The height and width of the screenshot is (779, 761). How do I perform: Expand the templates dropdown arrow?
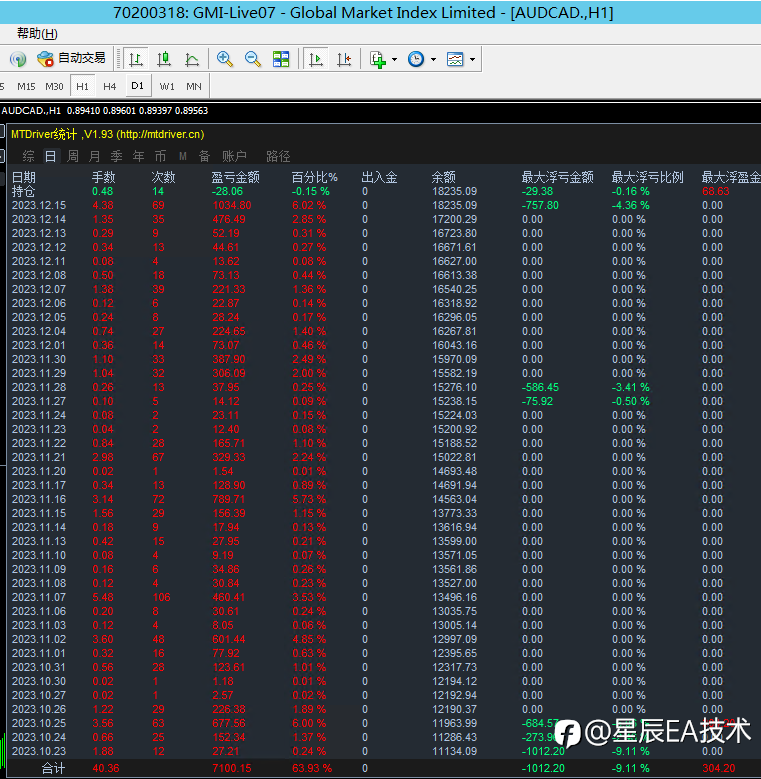472,60
